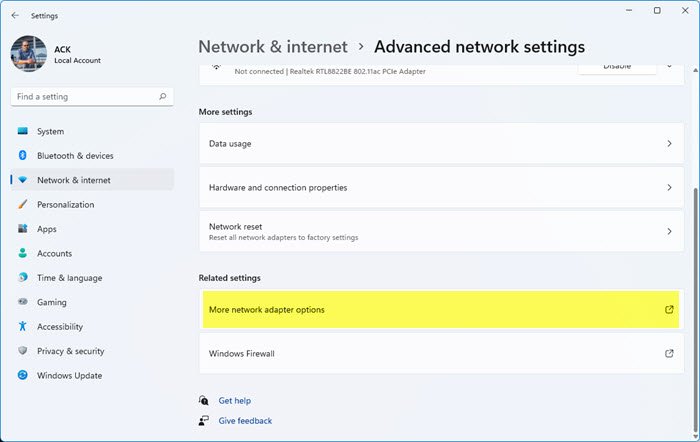
Task: Click the Apps grid icon
Action: click(x=22, y=229)
